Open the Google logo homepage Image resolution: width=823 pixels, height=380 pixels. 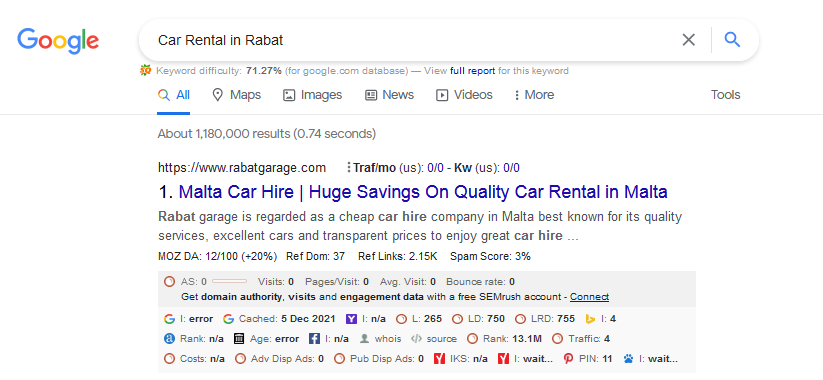(58, 41)
